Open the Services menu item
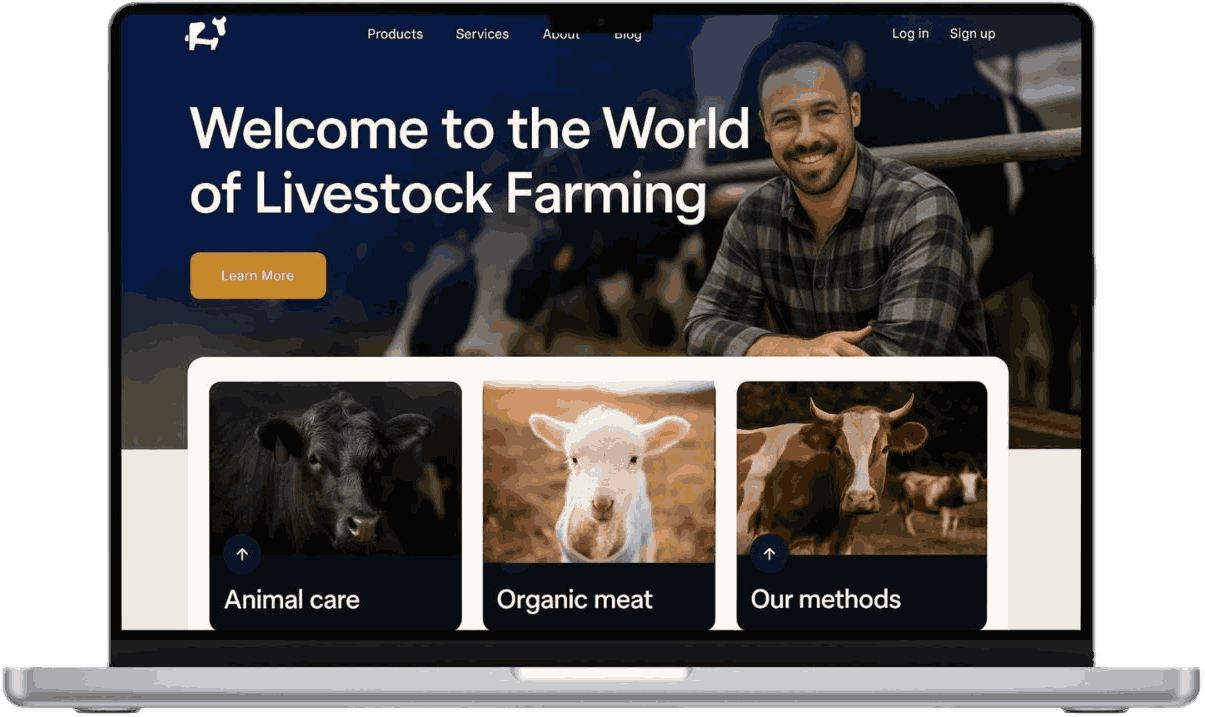Viewport: 1205px width, 717px height. tap(482, 34)
